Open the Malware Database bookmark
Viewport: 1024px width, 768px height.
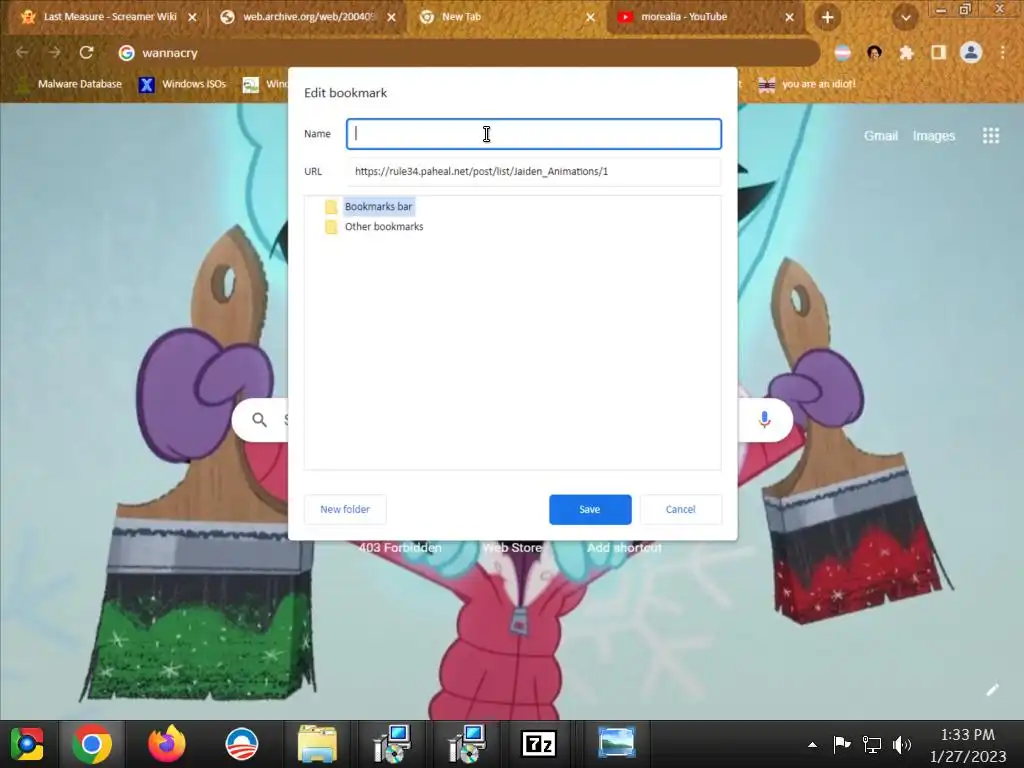coord(71,84)
